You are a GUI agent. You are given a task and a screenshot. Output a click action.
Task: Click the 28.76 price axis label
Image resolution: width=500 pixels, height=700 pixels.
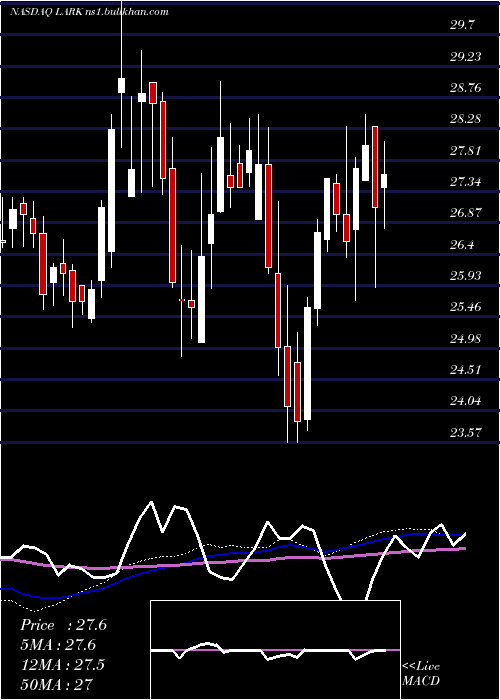(465, 88)
